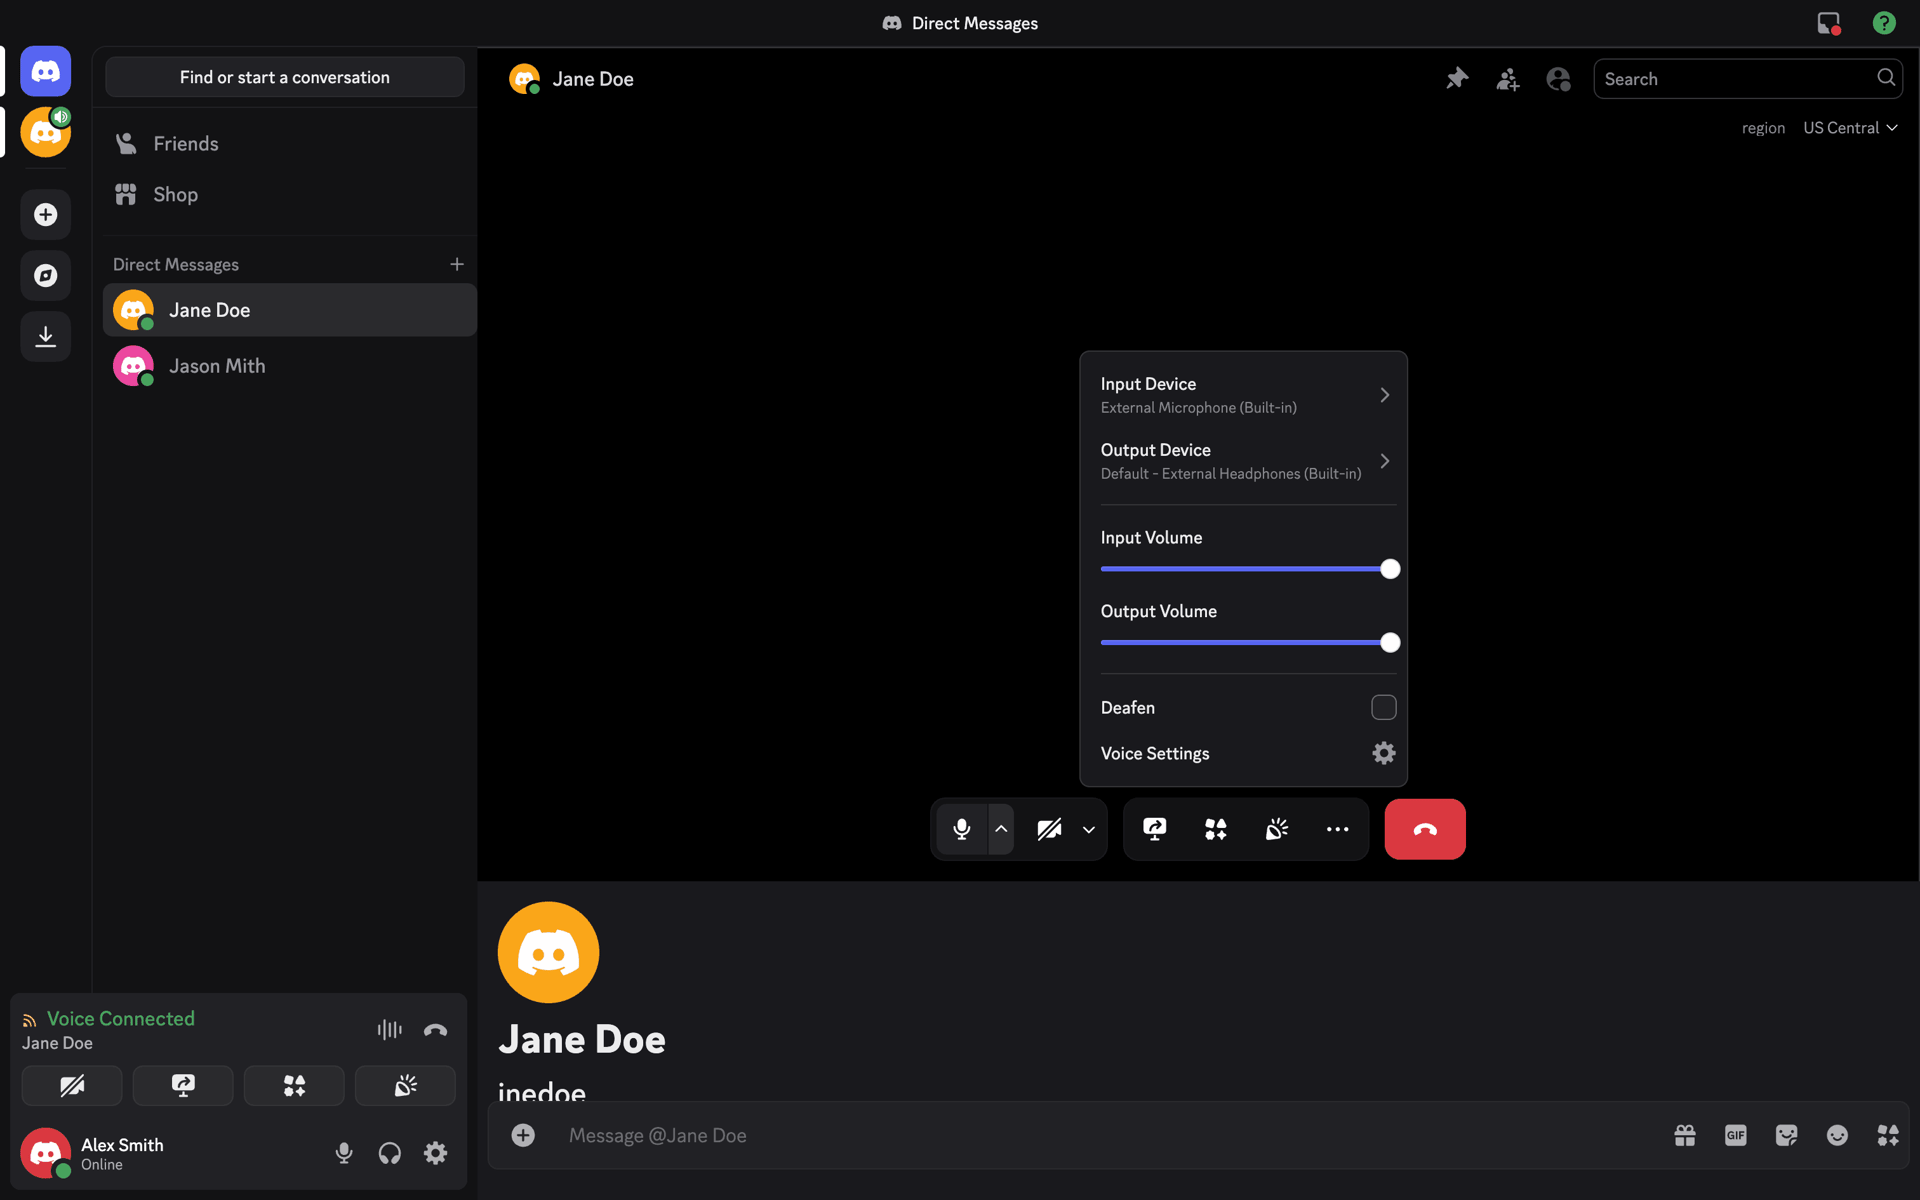
Task: Open soundboard from Voice Connected panel
Action: tap(405, 1086)
